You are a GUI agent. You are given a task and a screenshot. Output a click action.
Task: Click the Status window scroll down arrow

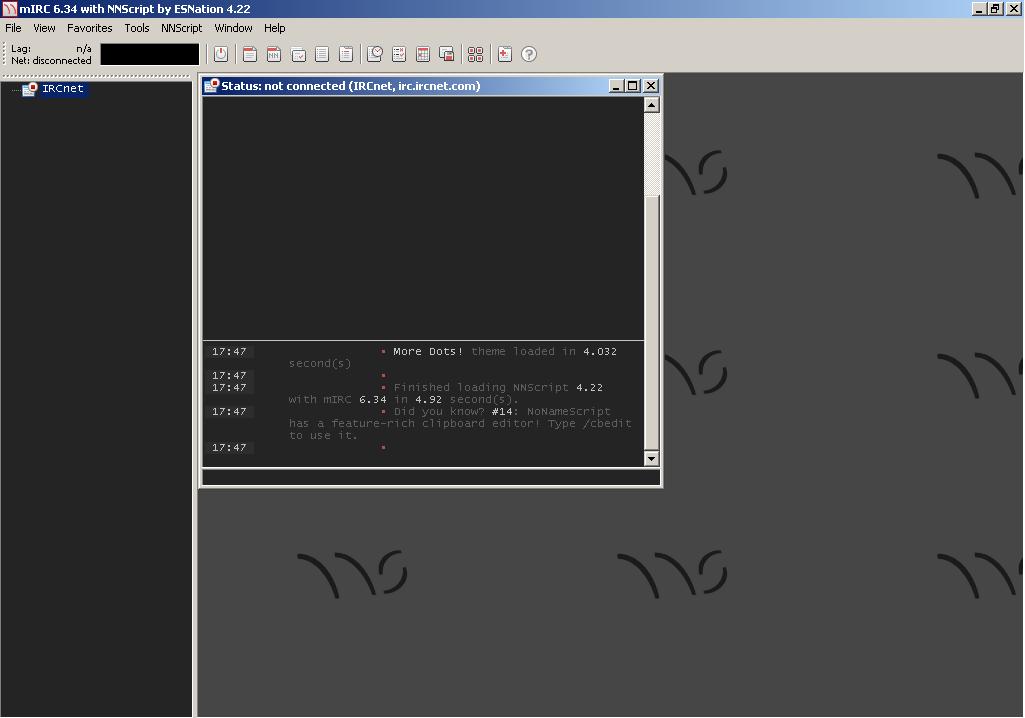coord(652,458)
